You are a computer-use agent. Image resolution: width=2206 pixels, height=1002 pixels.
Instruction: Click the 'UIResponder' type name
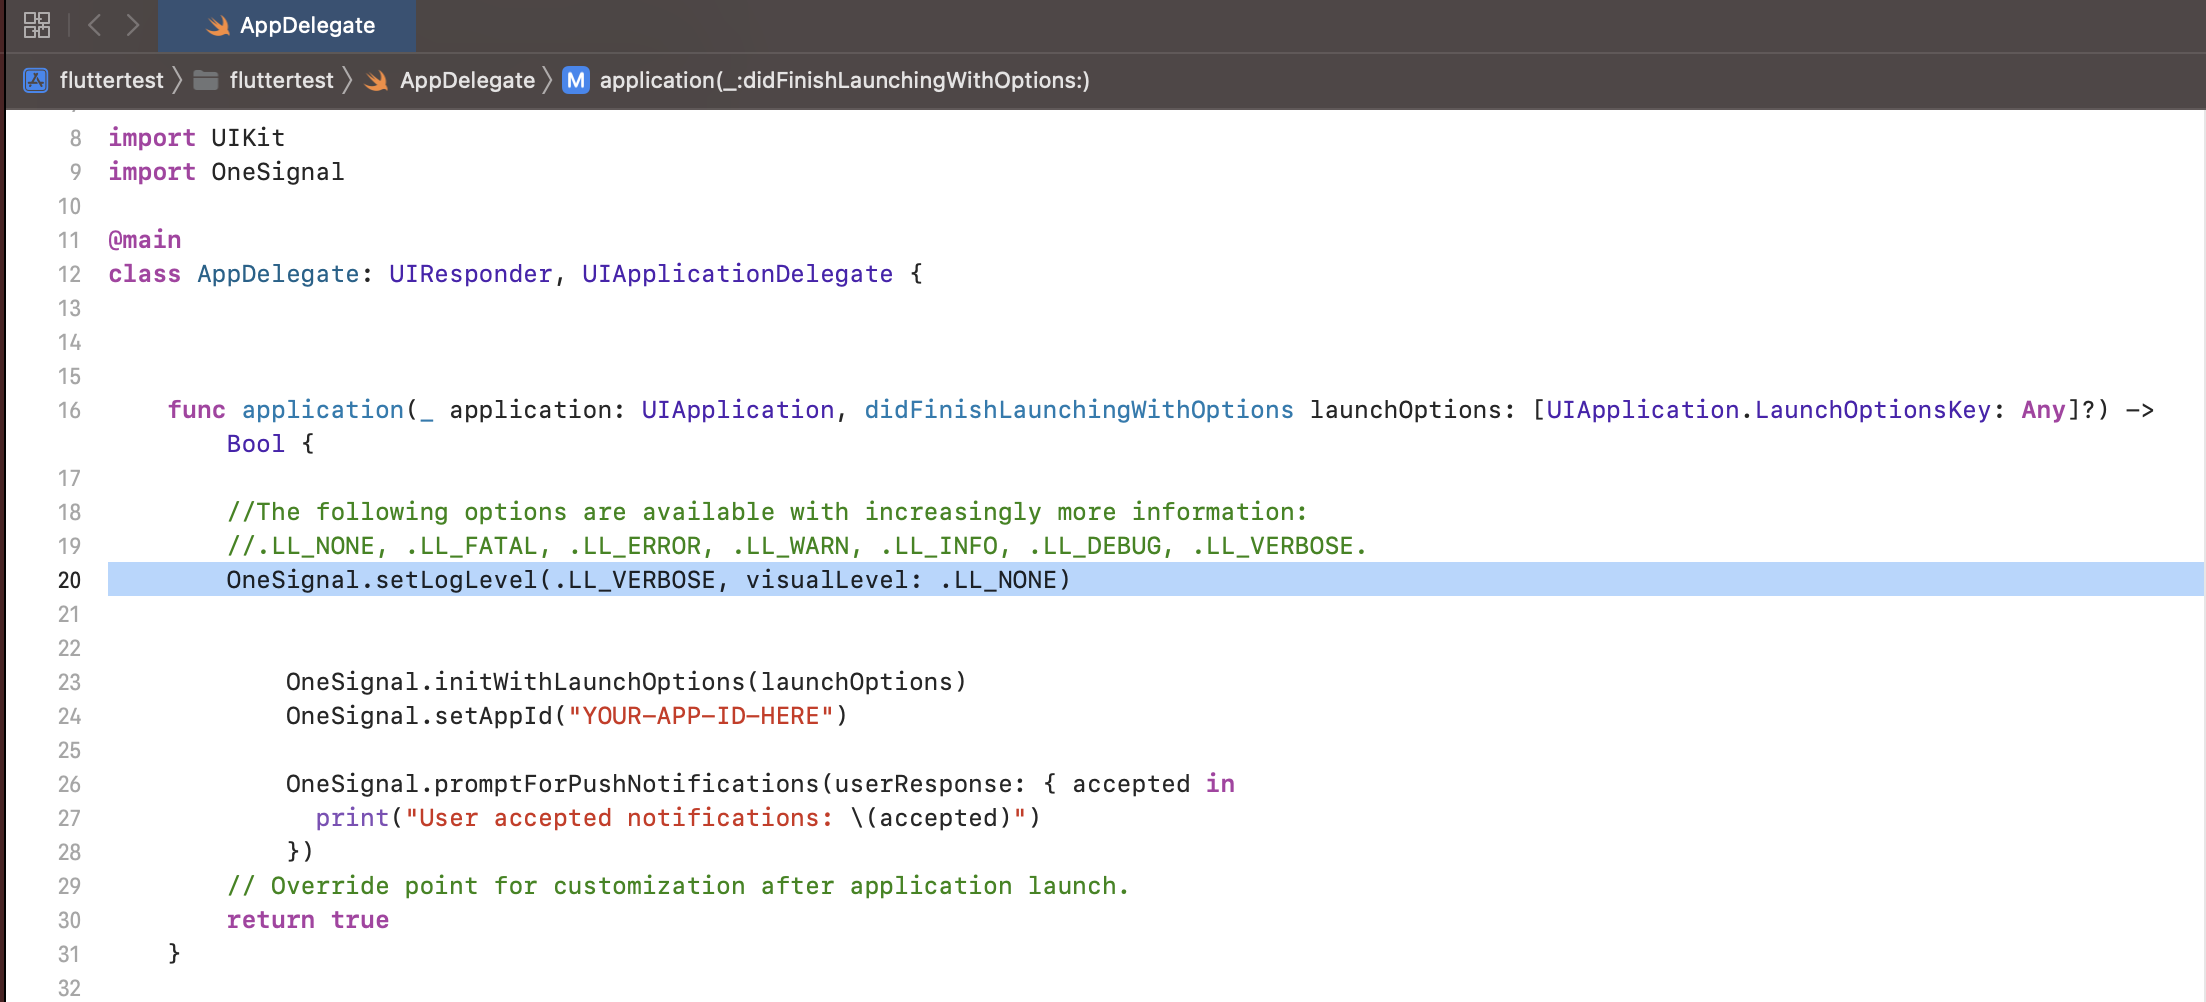pyautogui.click(x=470, y=274)
